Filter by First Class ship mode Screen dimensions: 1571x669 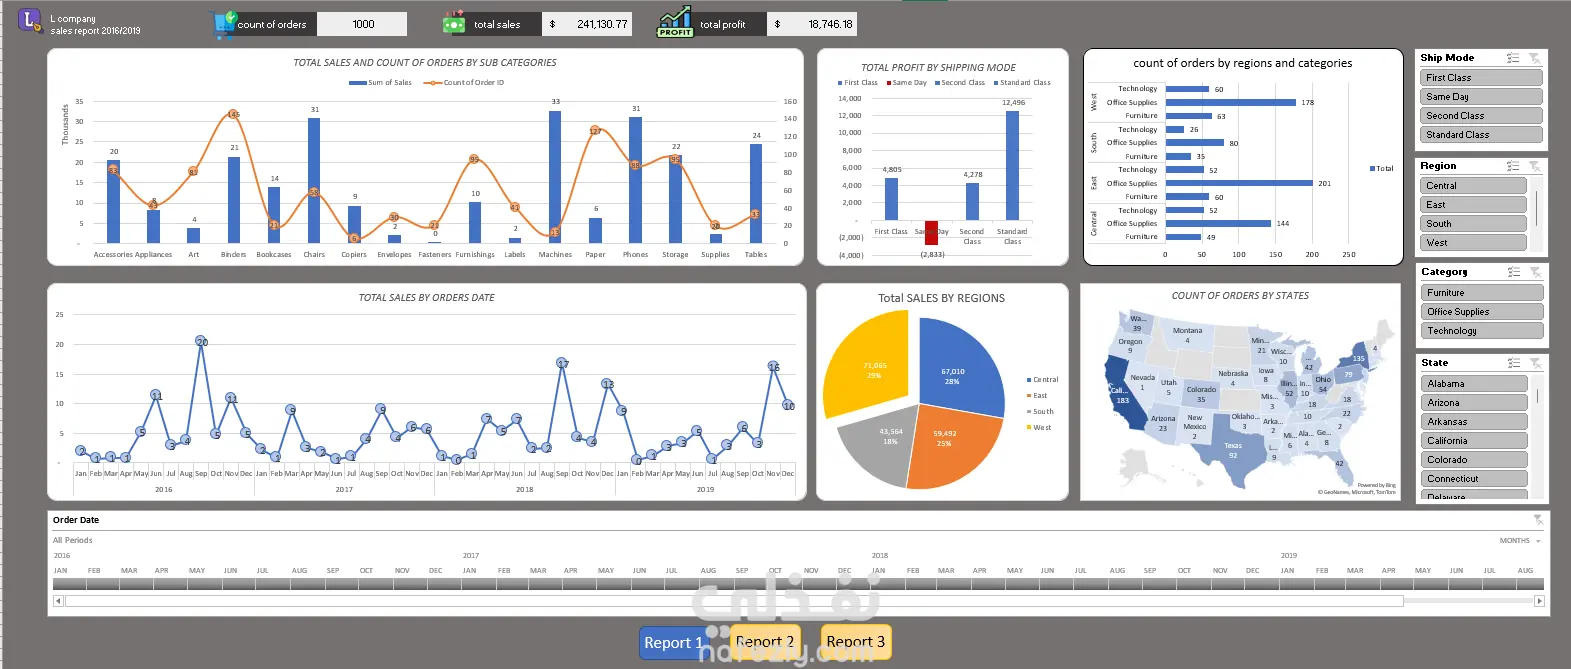[1481, 78]
